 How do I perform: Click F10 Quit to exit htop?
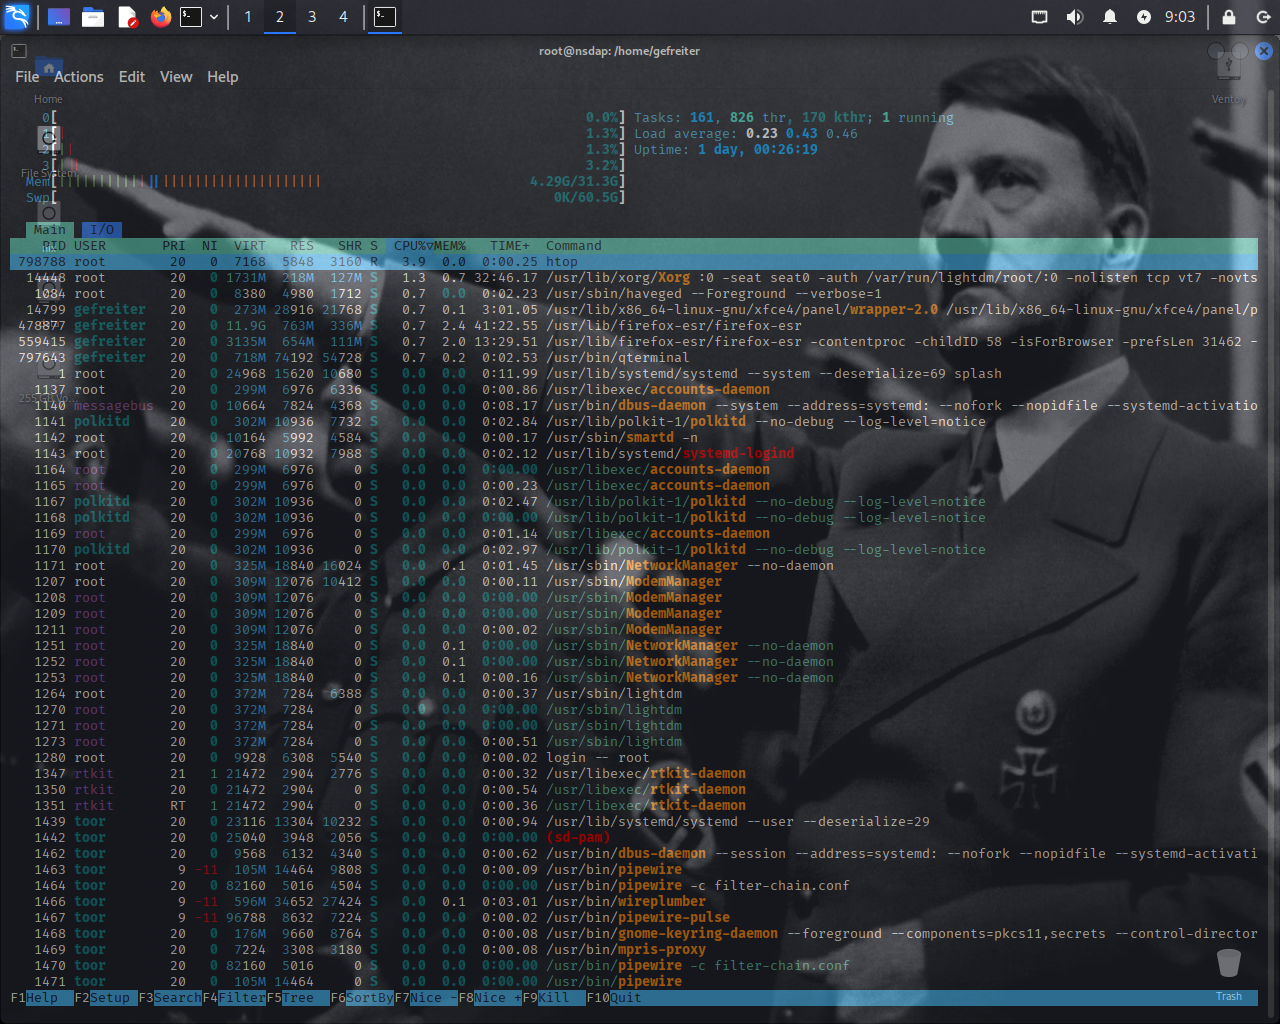(x=614, y=998)
